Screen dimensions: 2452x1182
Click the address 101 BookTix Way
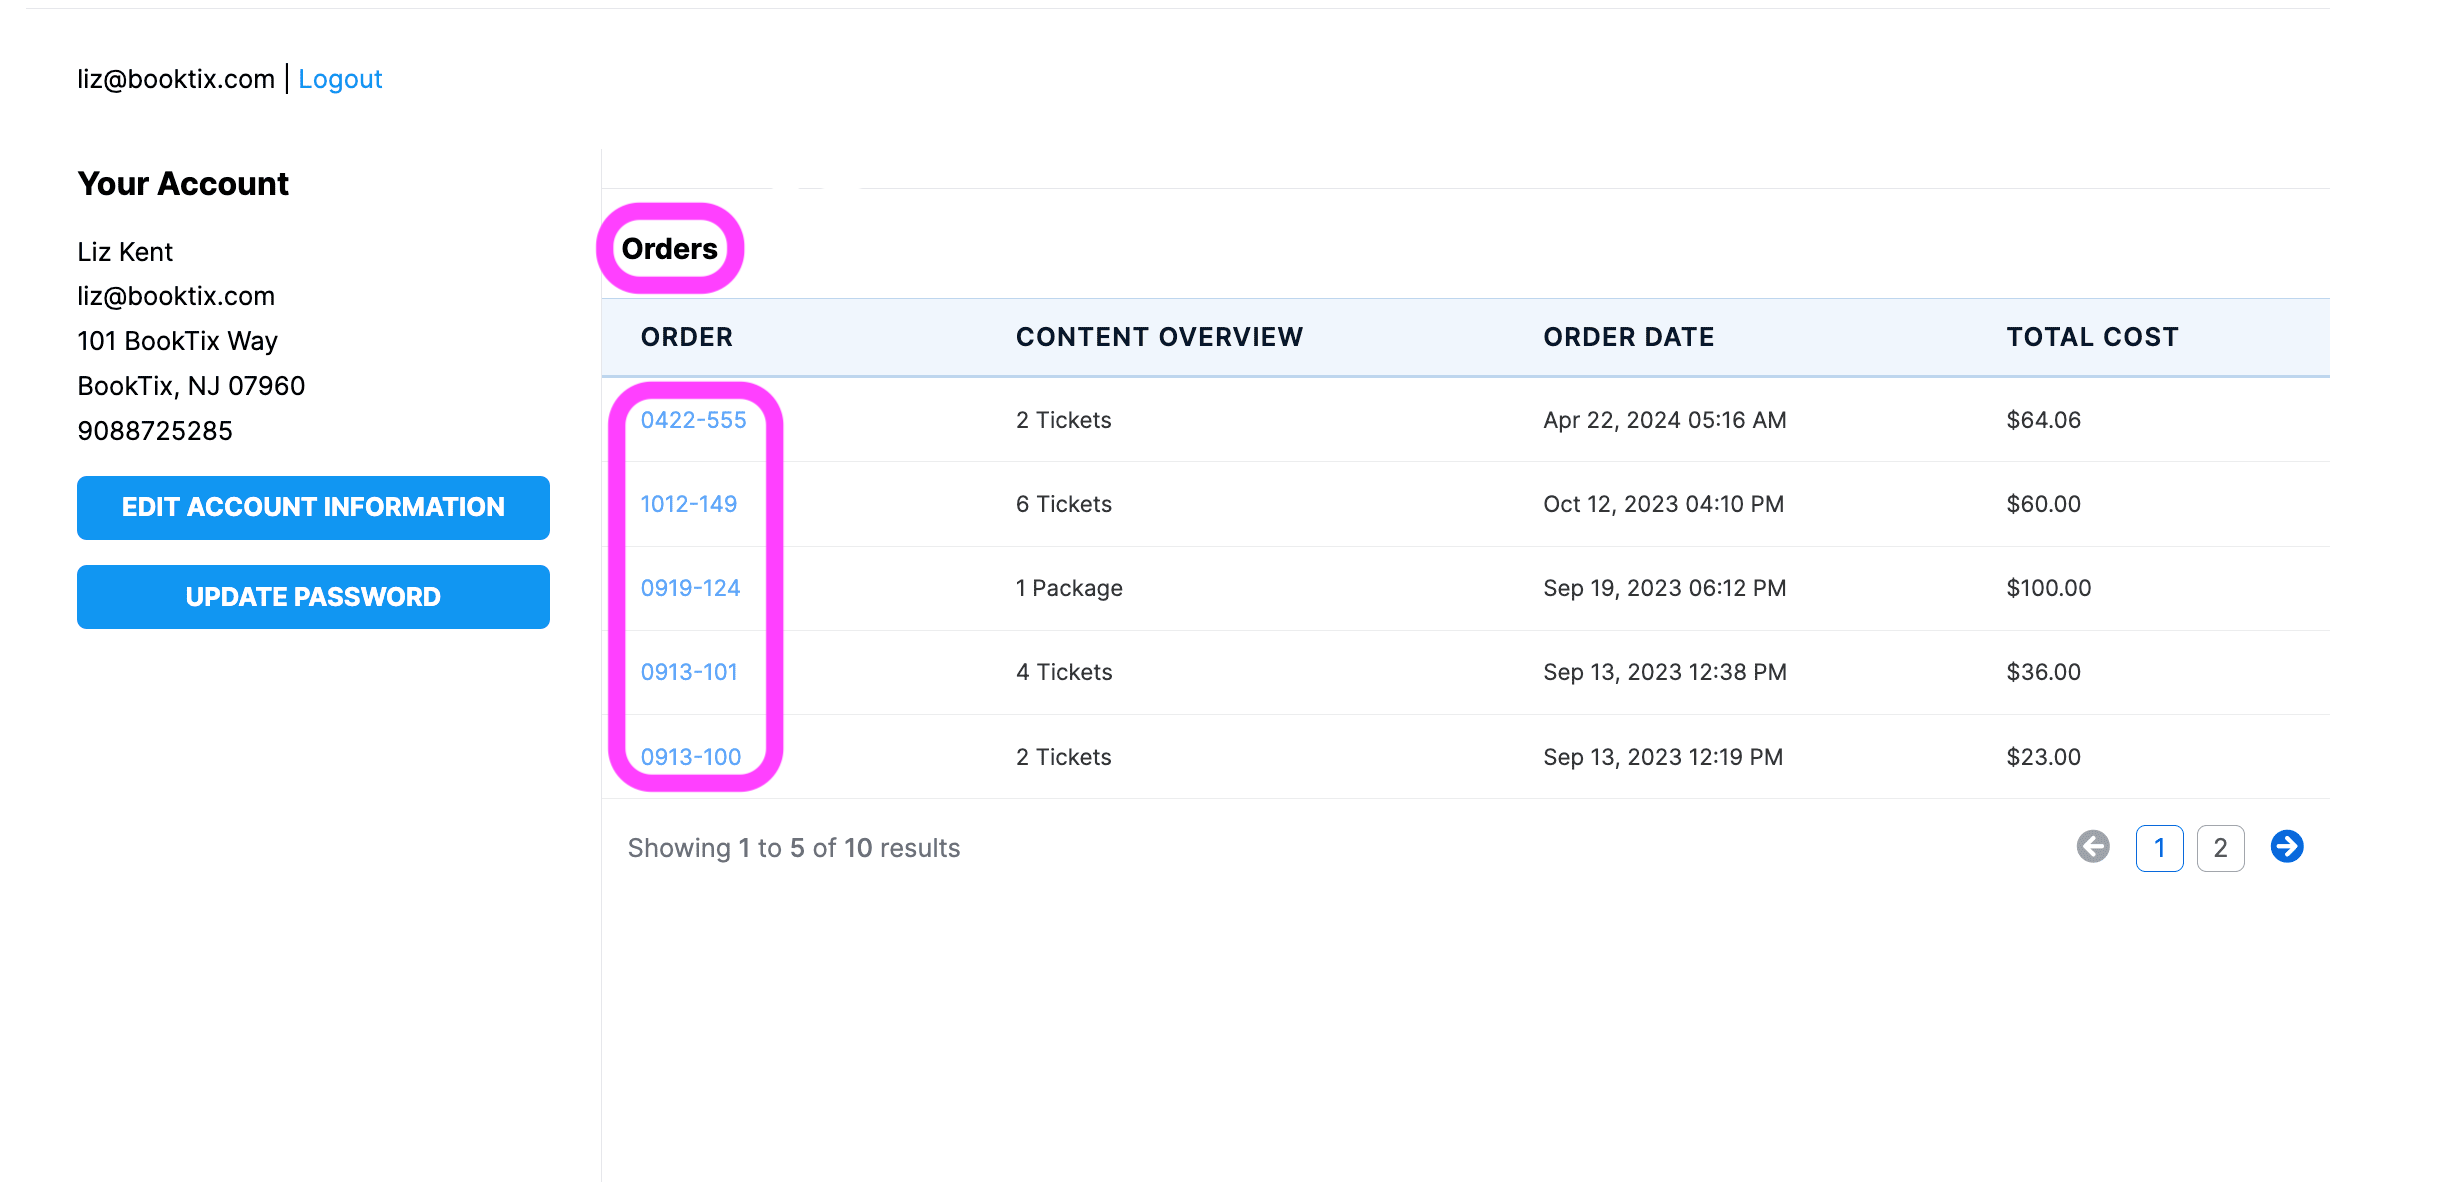click(x=177, y=341)
